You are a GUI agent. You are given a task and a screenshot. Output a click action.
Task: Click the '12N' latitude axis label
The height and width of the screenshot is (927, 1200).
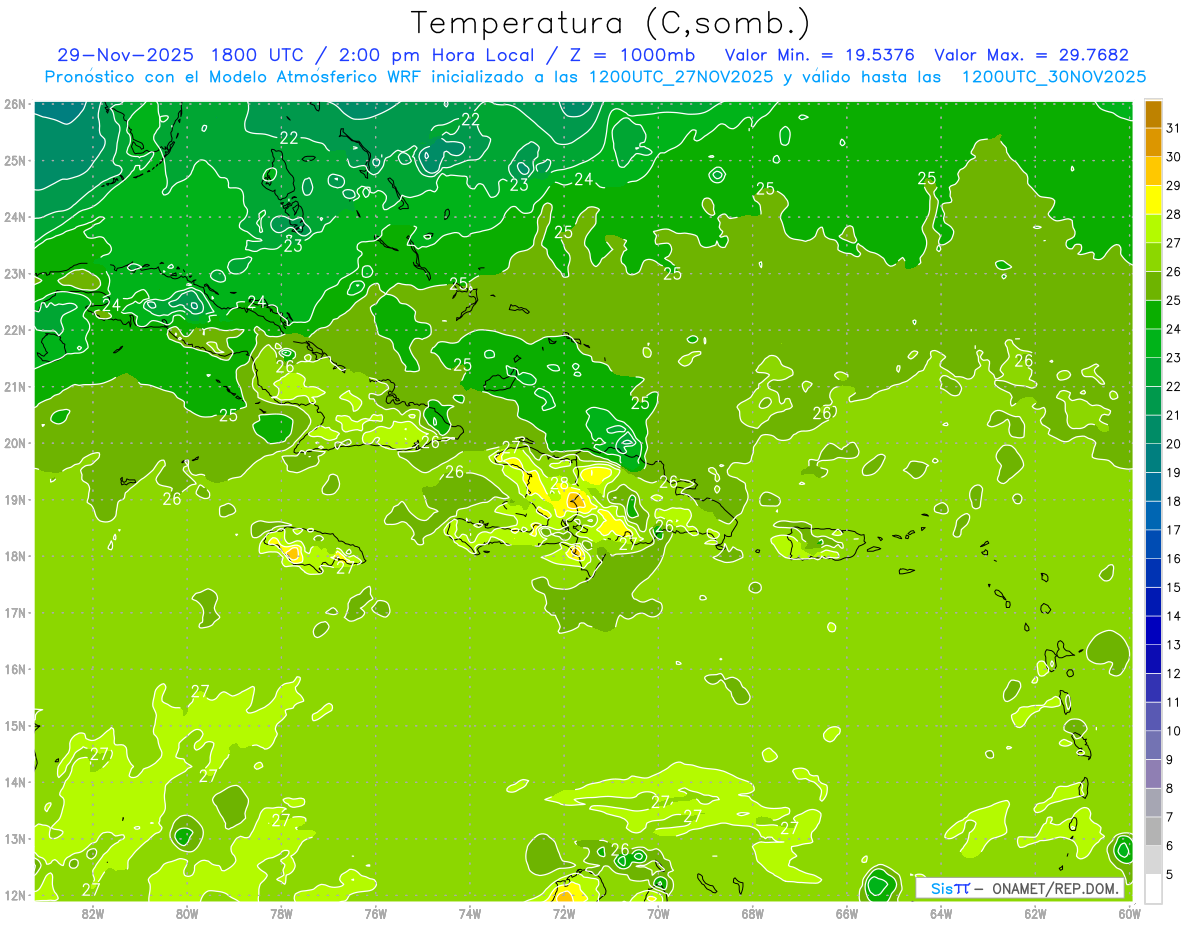pyautogui.click(x=15, y=895)
